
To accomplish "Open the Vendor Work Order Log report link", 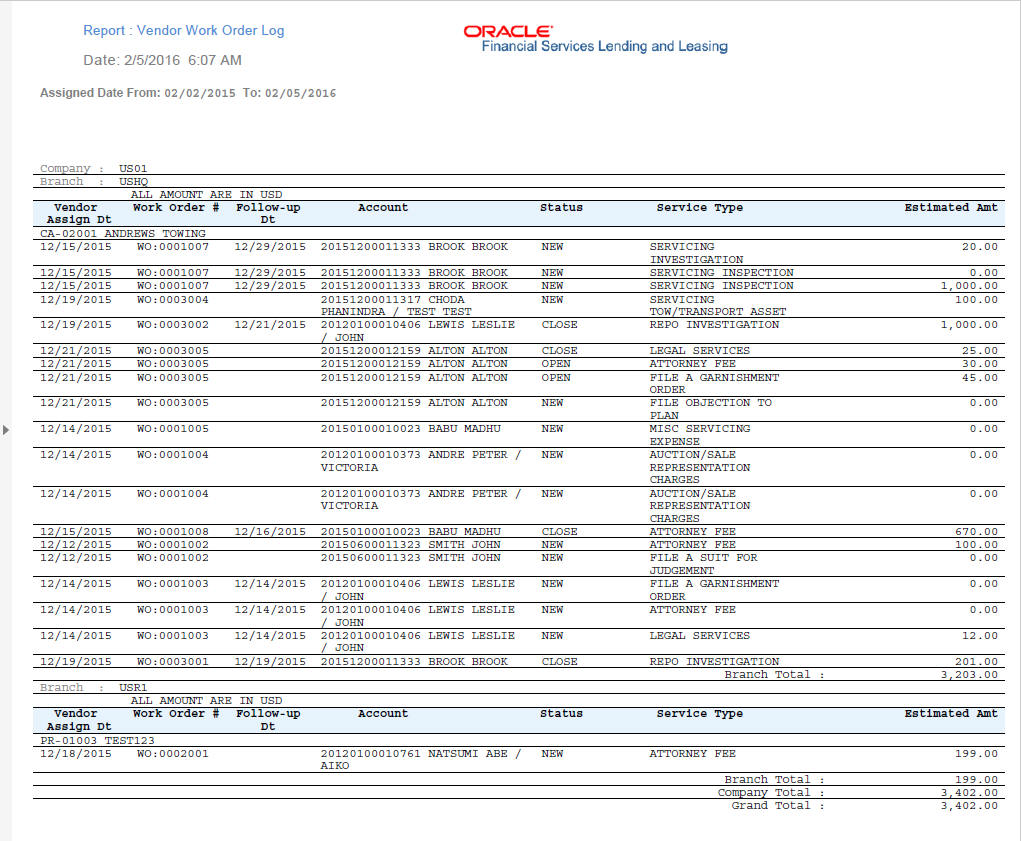I will [183, 30].
